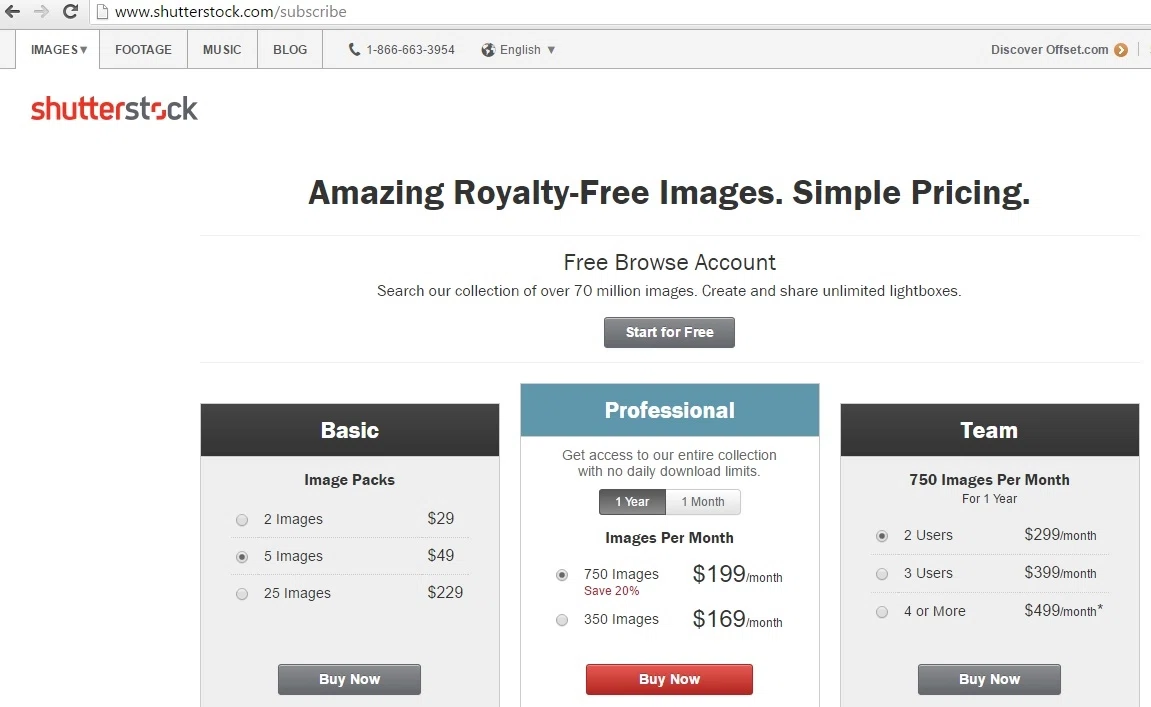Click the Images Per Month label
The height and width of the screenshot is (707, 1151).
(669, 537)
